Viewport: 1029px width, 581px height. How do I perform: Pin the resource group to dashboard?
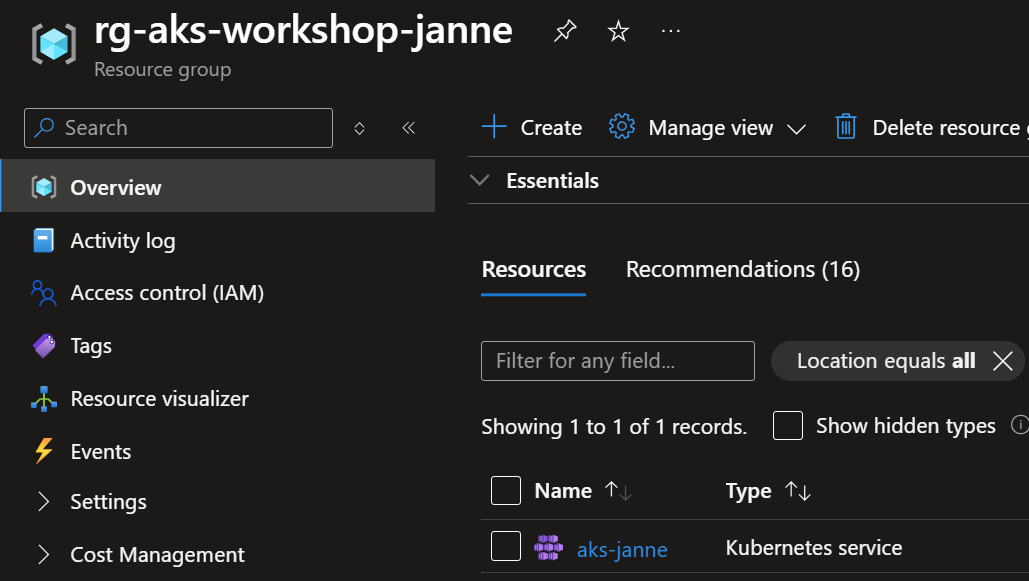click(564, 31)
